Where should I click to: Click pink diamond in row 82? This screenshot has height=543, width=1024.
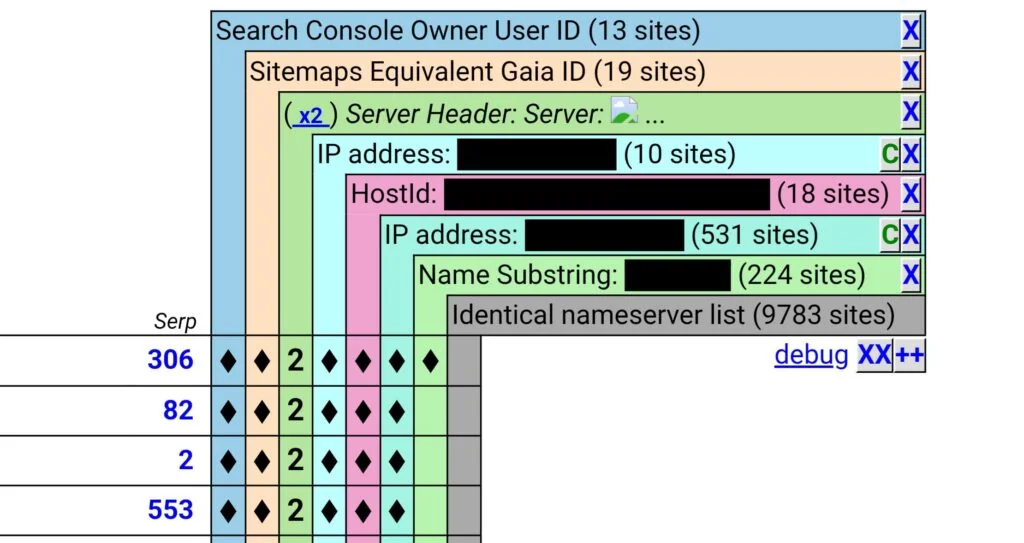(363, 411)
